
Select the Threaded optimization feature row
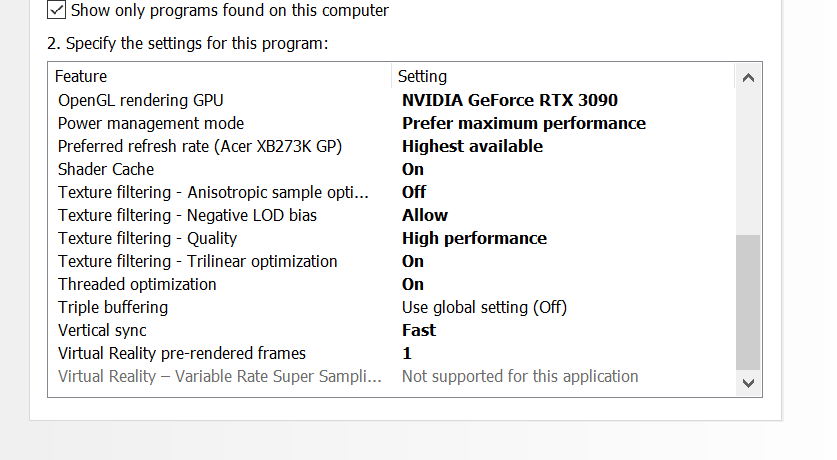(x=392, y=284)
